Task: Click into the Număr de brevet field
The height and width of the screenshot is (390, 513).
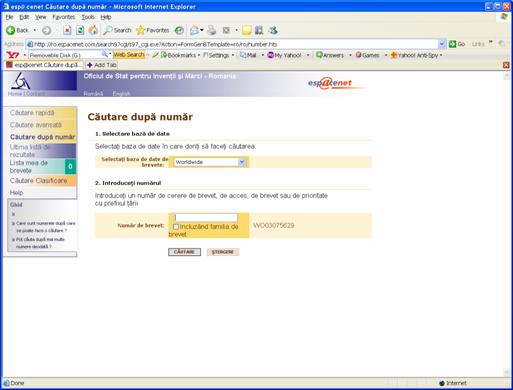Action: (x=206, y=218)
